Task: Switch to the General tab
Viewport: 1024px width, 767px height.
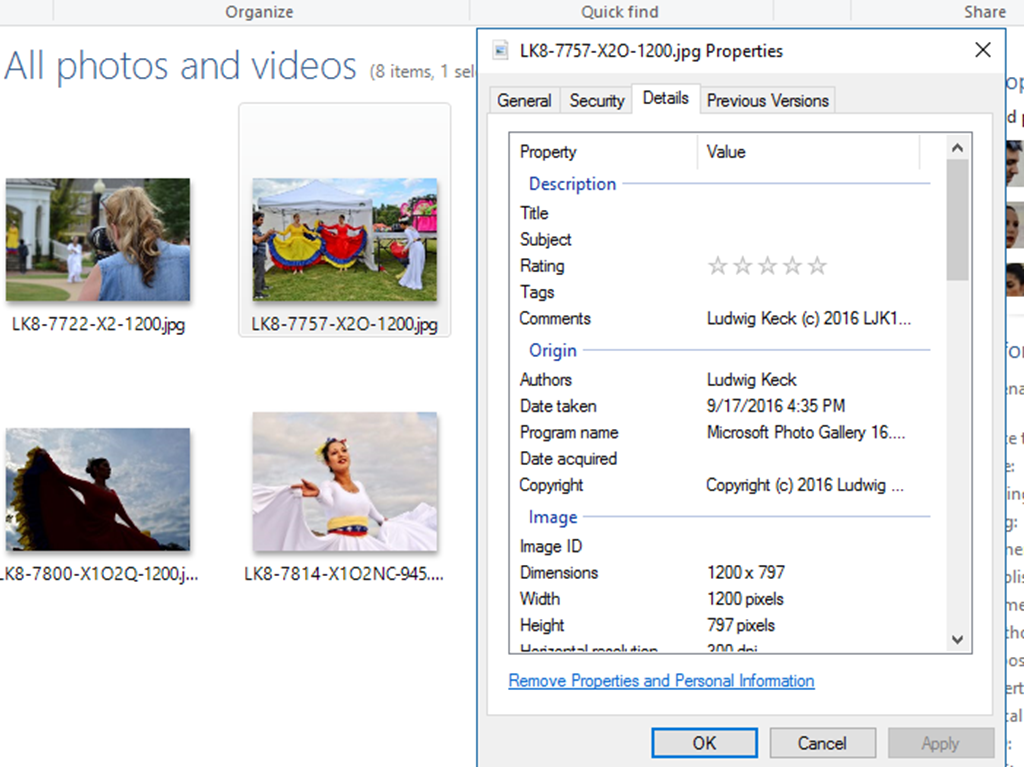Action: (524, 101)
